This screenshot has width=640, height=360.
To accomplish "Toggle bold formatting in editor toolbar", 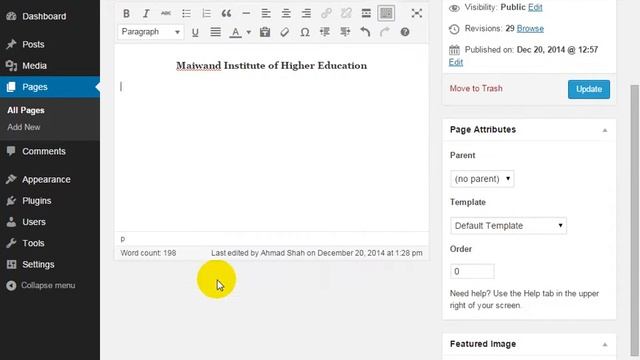I will click(x=126, y=13).
